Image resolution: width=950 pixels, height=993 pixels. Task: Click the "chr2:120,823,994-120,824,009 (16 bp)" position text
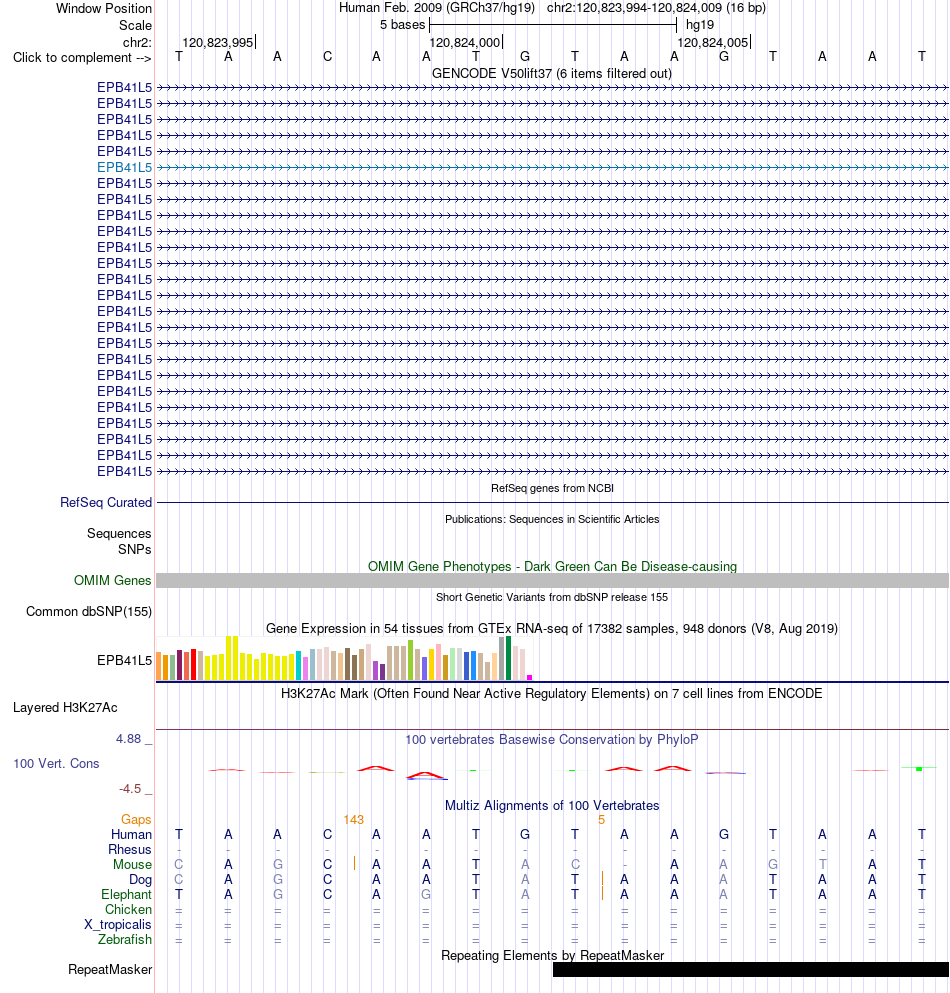pos(656,8)
